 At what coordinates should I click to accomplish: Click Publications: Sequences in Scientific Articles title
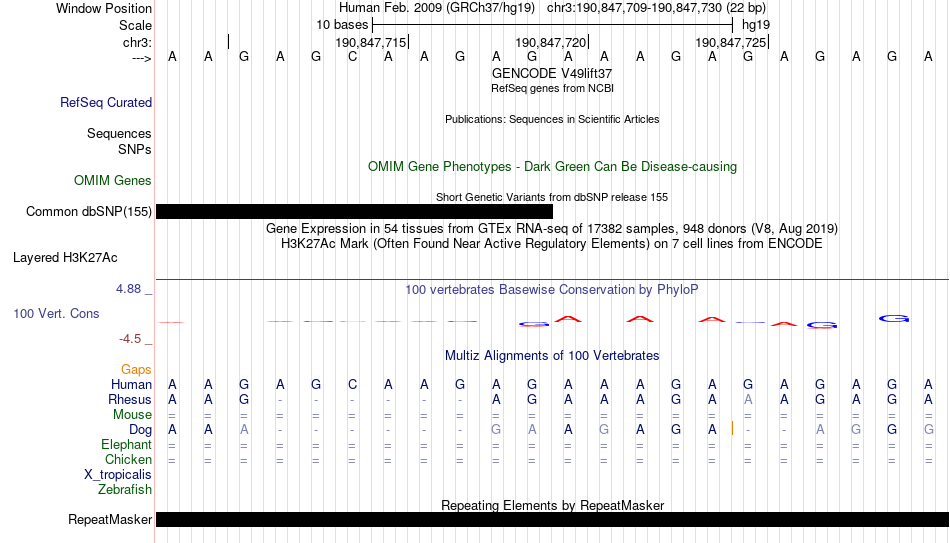(x=552, y=119)
